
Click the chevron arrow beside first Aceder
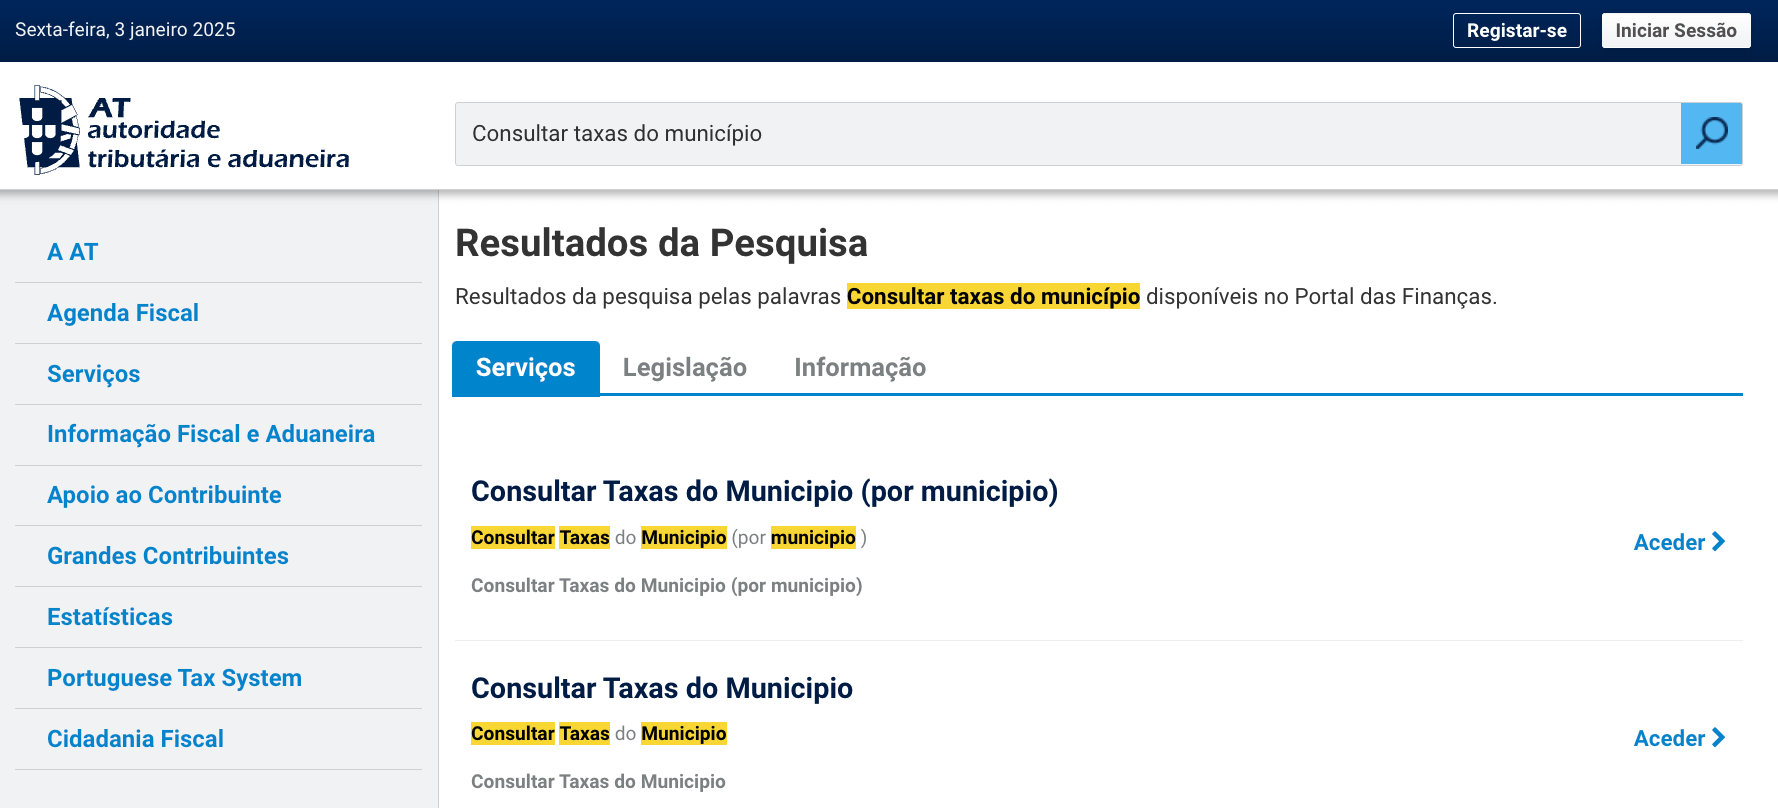tap(1719, 541)
